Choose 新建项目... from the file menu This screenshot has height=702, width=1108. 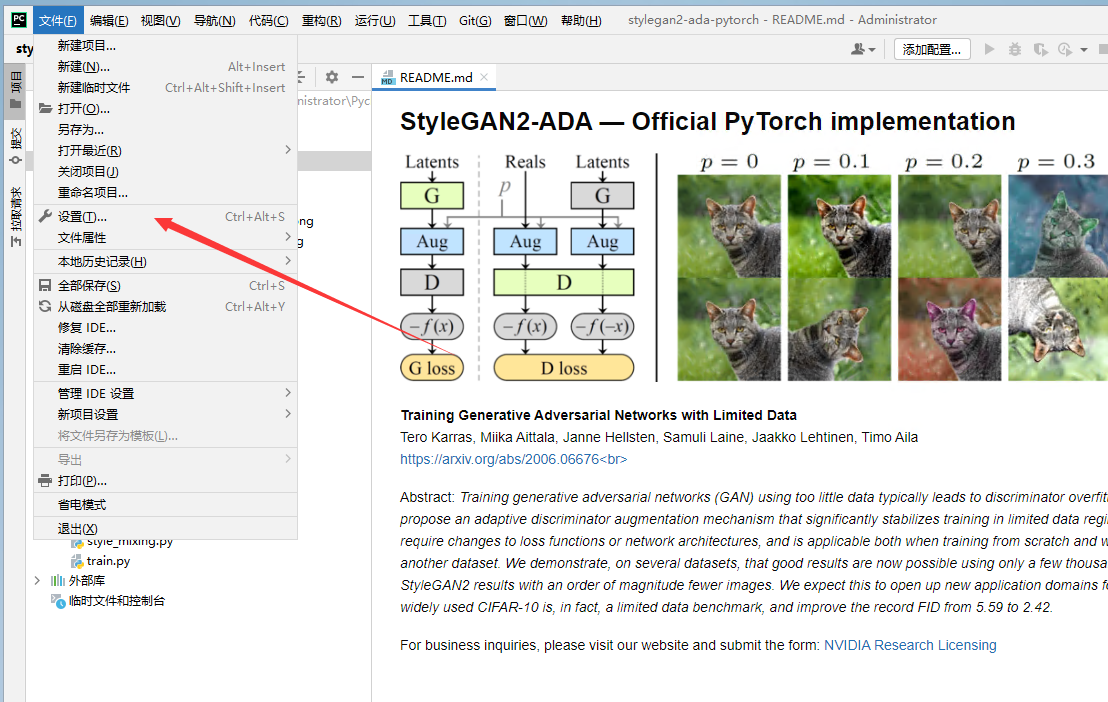pos(165,46)
